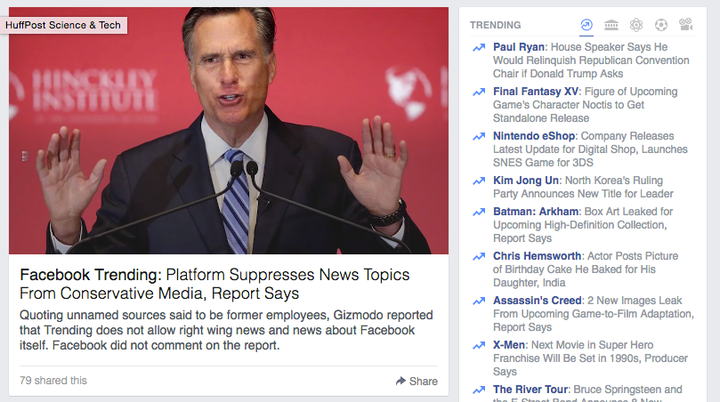Click the HuffPost Science & Tech label

(x=63, y=25)
